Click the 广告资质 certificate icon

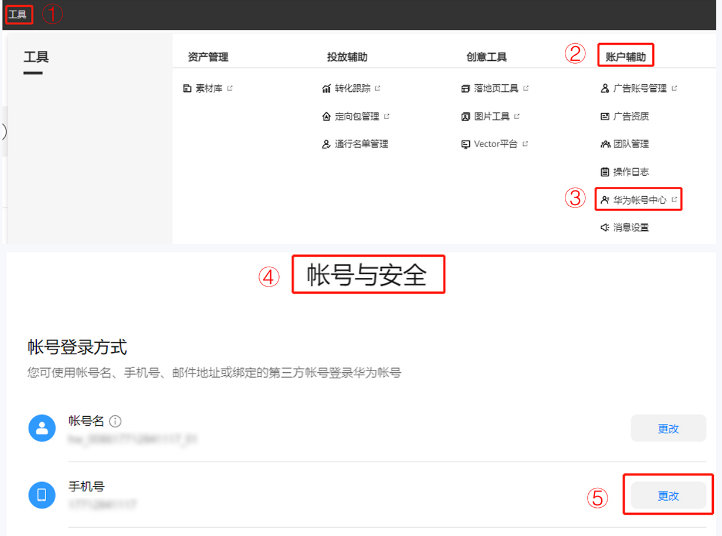(605, 117)
